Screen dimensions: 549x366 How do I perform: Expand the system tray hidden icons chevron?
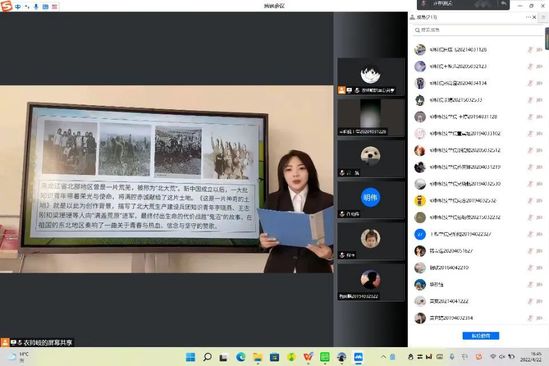383,357
